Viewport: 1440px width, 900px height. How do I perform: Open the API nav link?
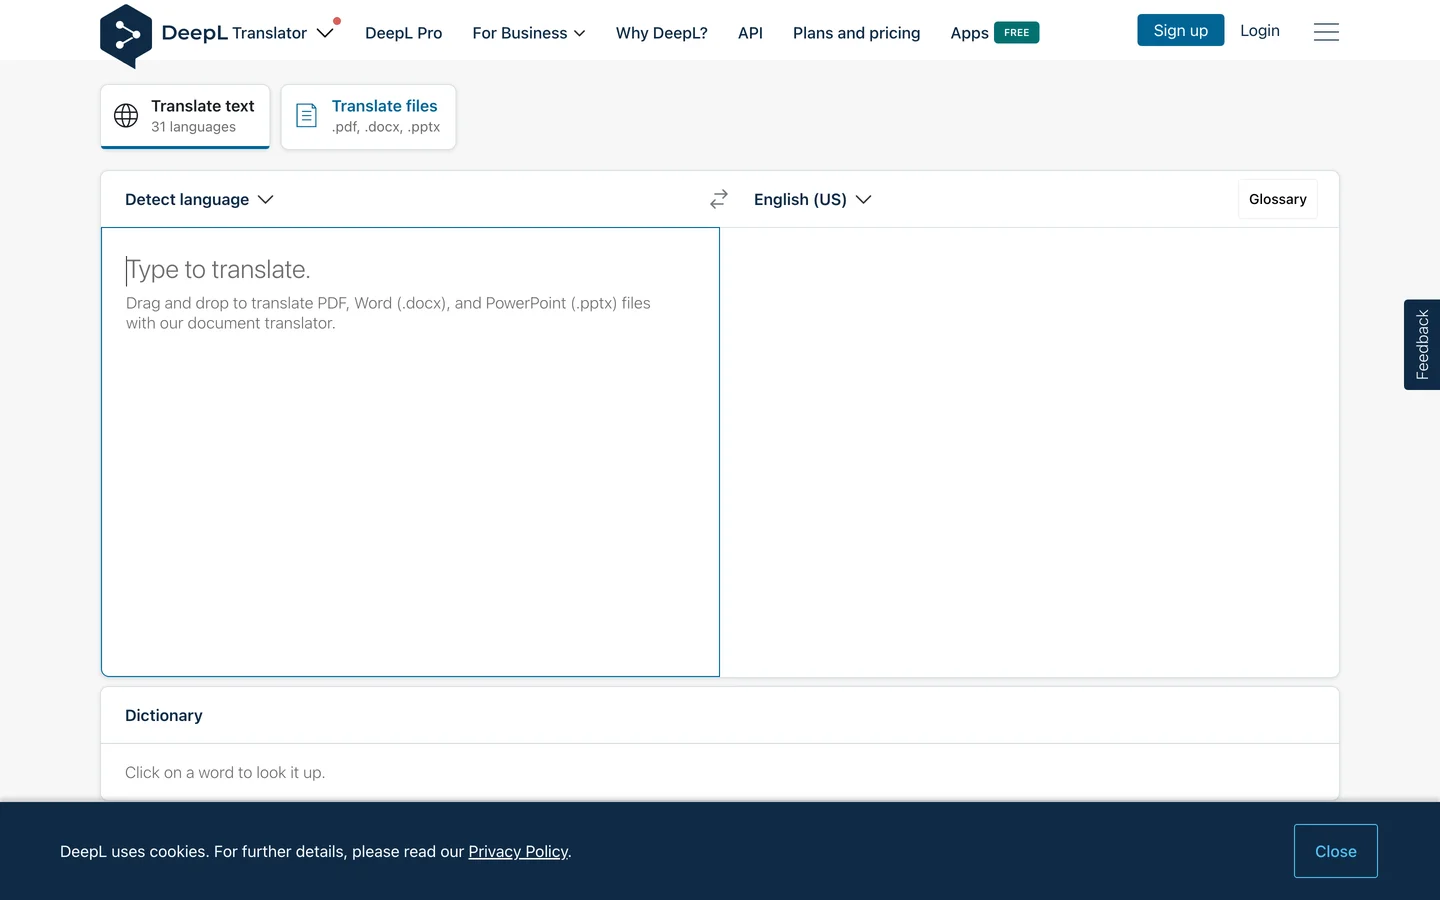750,33
